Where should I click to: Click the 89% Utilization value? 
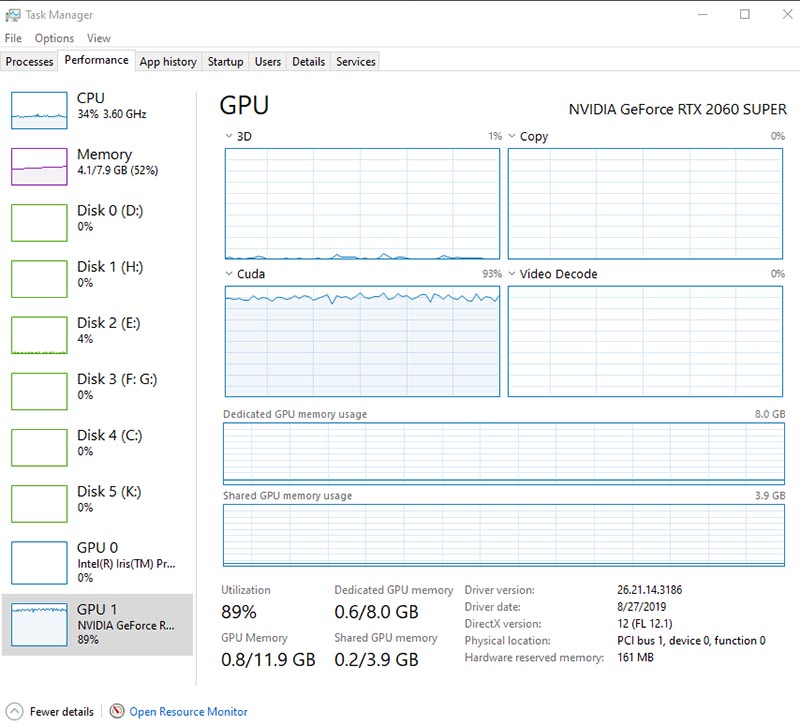(x=239, y=612)
